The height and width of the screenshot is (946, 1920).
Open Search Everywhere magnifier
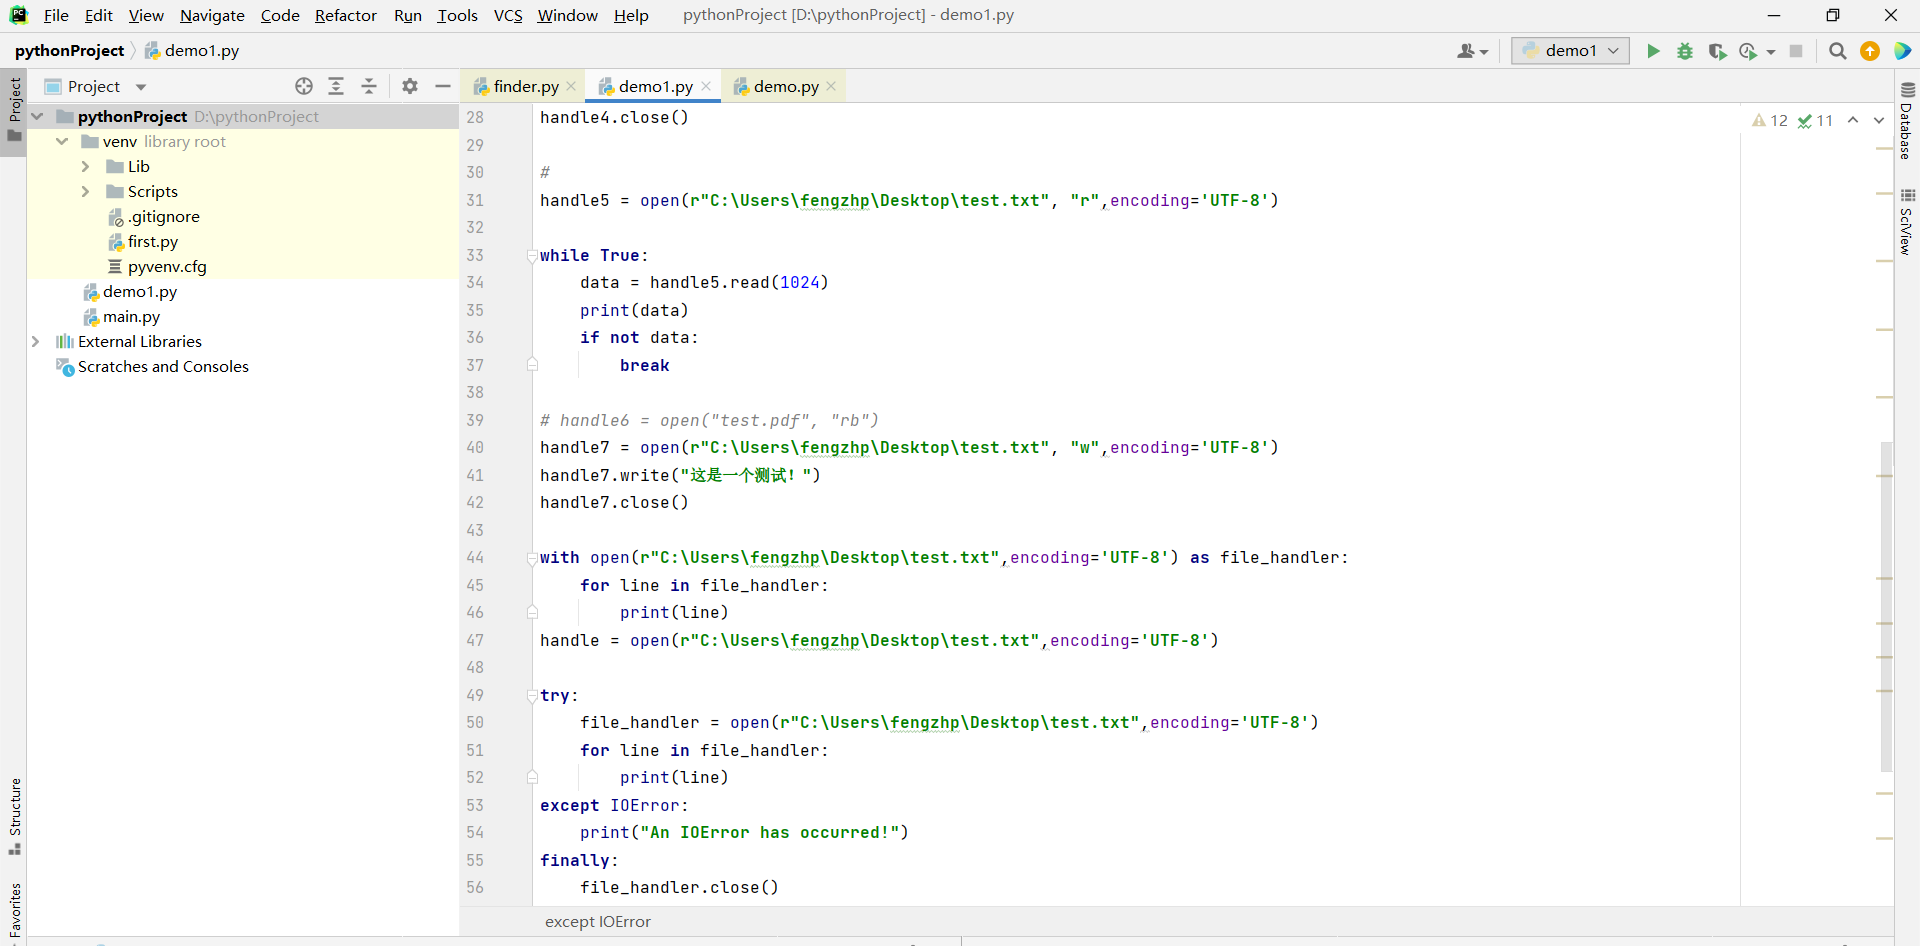pos(1837,51)
